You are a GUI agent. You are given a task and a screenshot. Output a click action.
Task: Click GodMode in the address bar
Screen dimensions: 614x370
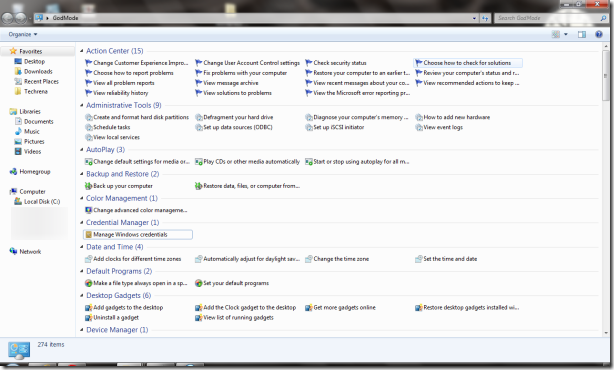click(65, 18)
